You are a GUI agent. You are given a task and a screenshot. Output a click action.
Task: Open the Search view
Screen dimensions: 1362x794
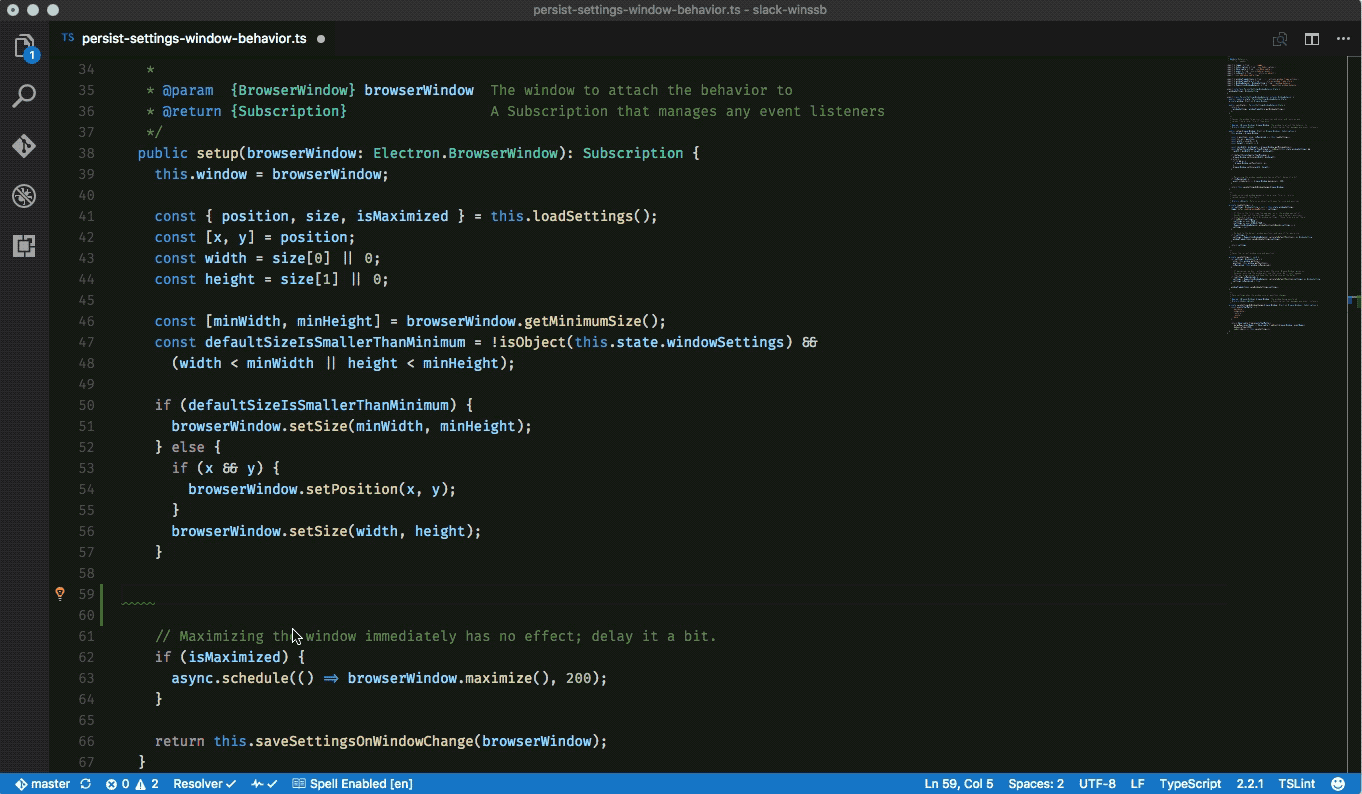coord(24,96)
